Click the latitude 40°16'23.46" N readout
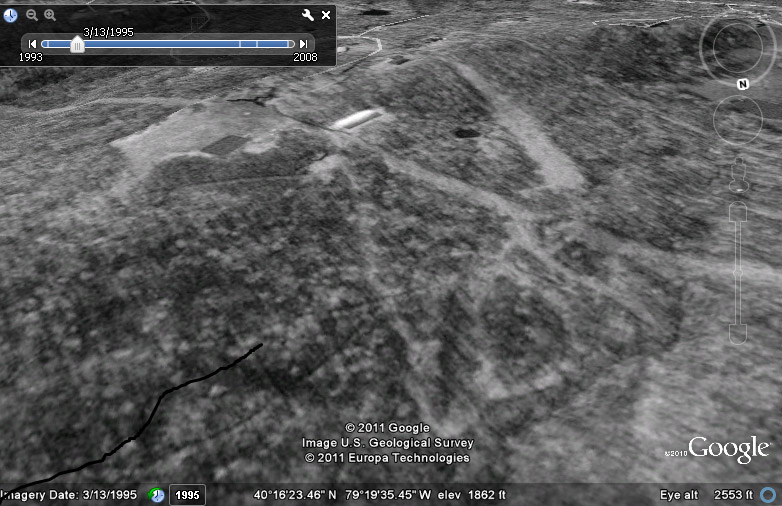Image resolution: width=782 pixels, height=506 pixels. 295,495
